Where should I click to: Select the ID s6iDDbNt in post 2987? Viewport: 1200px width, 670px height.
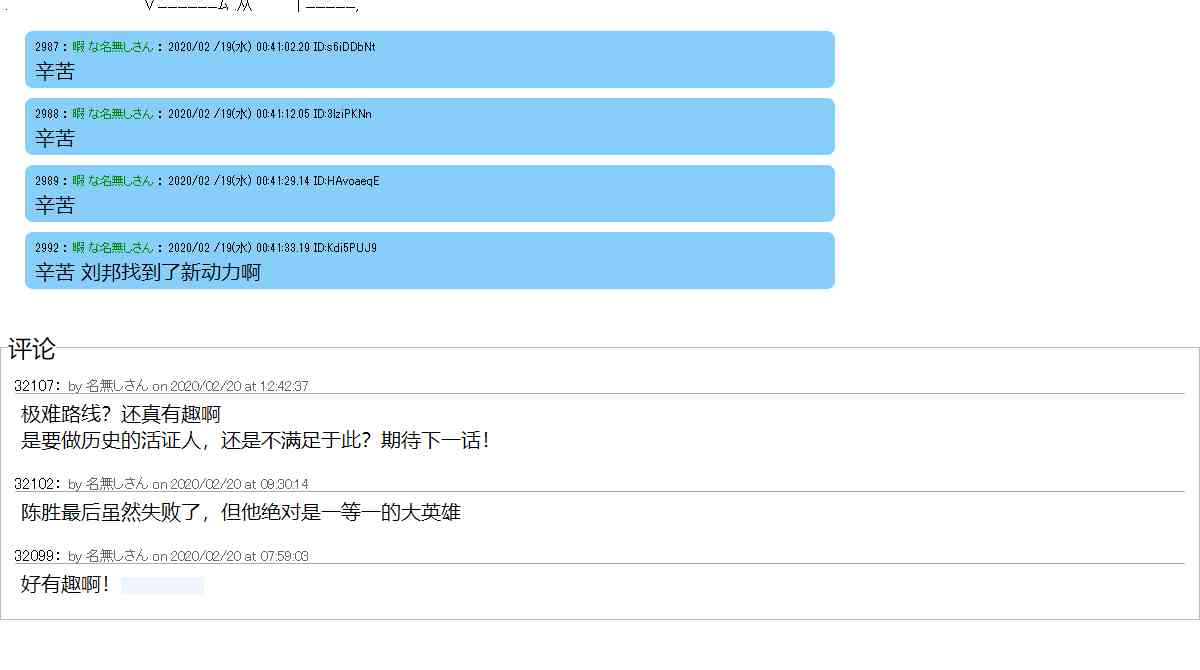point(345,47)
